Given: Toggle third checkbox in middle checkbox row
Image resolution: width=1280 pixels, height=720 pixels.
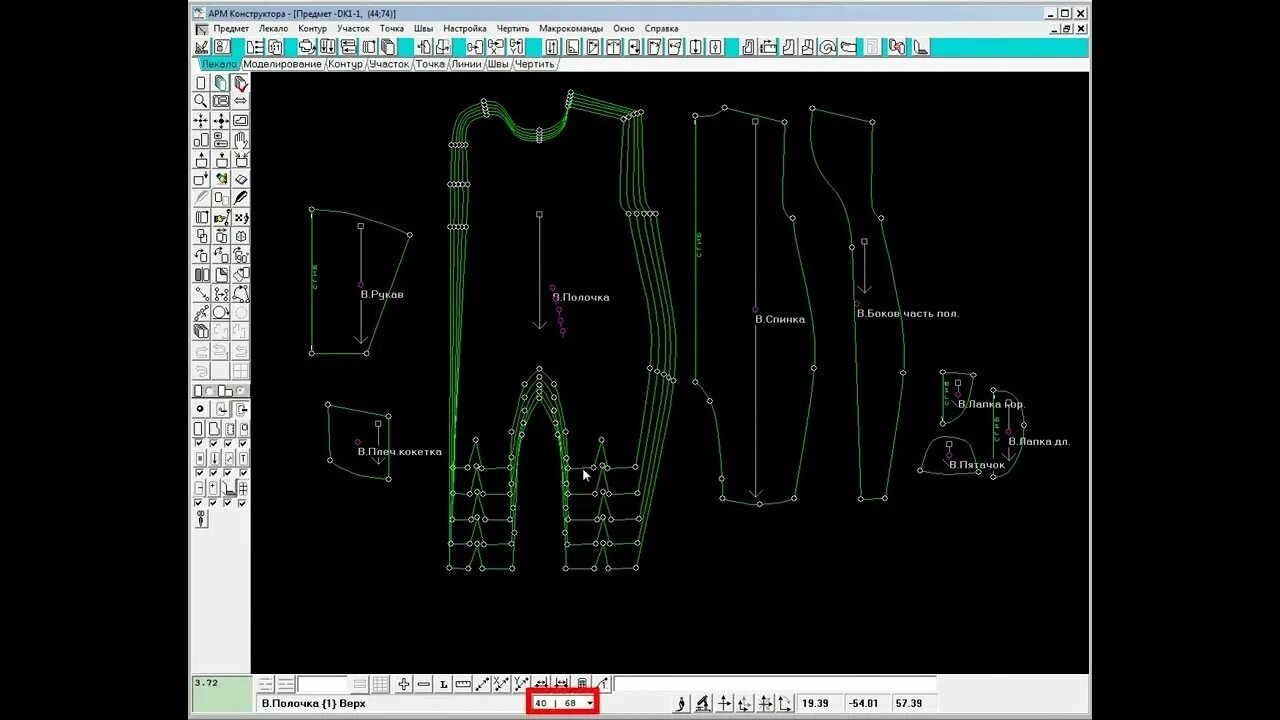Looking at the screenshot, I should [228, 472].
